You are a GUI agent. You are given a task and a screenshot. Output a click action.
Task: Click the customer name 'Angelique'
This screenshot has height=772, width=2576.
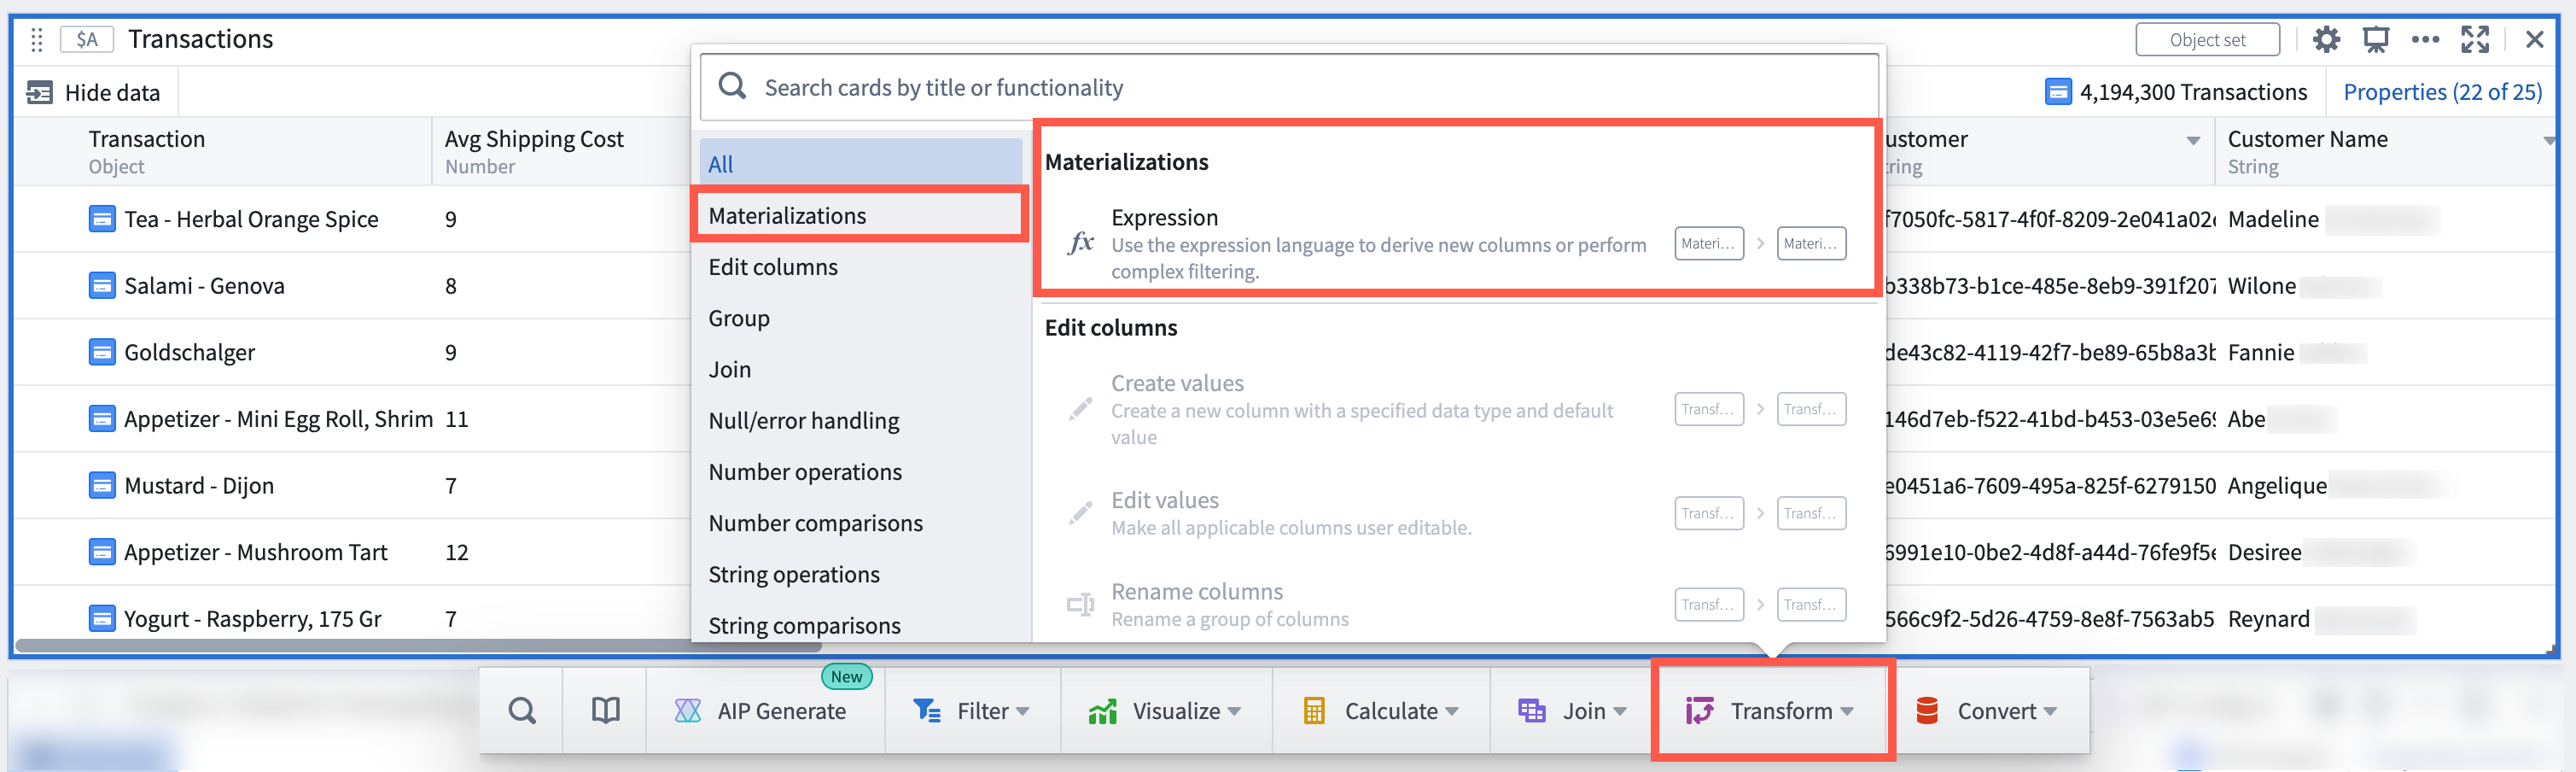(x=2277, y=486)
